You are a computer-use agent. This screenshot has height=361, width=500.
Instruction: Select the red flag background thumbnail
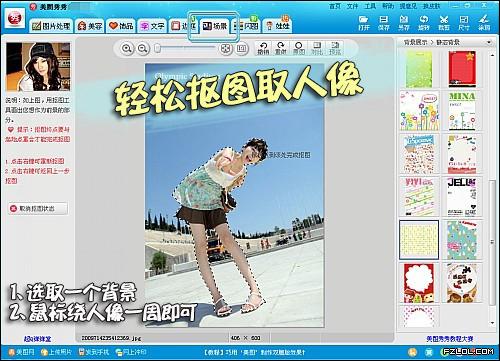tap(462, 69)
